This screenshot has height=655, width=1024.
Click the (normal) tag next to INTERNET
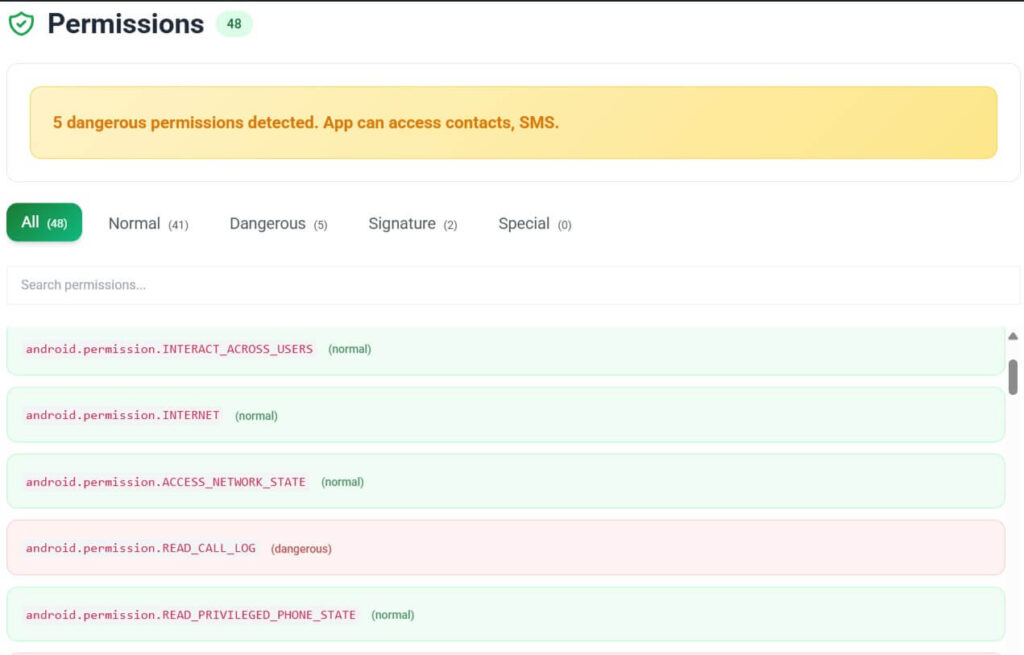256,415
